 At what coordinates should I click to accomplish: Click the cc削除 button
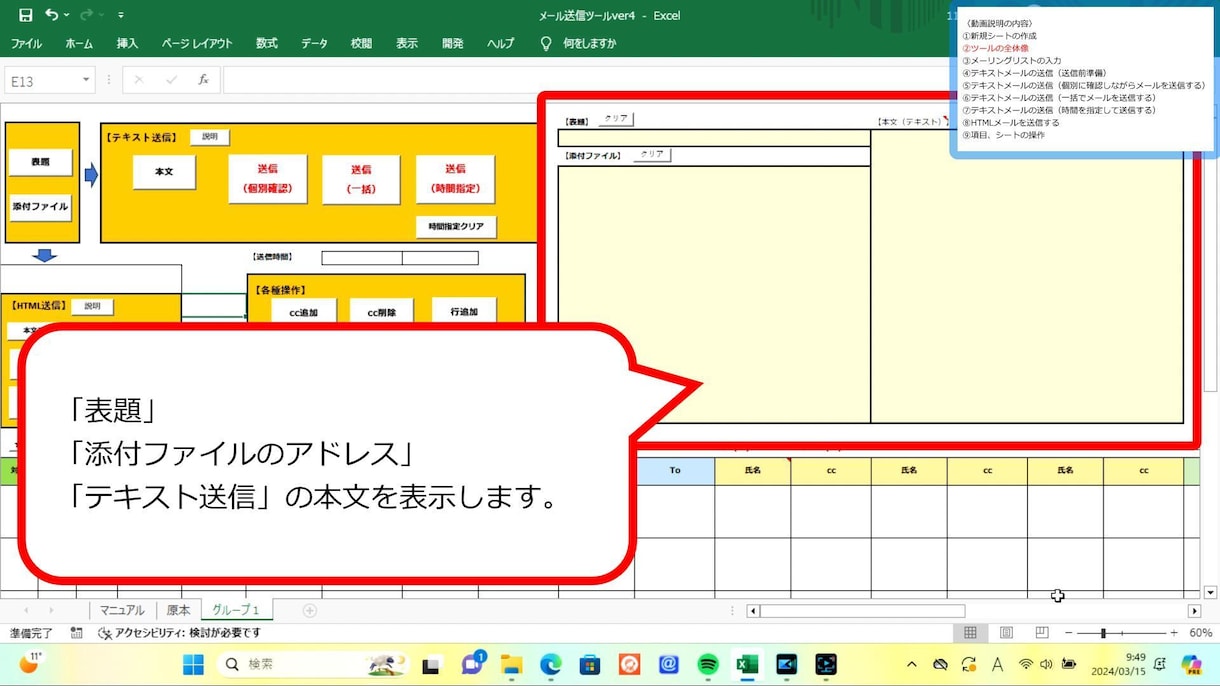click(x=382, y=311)
